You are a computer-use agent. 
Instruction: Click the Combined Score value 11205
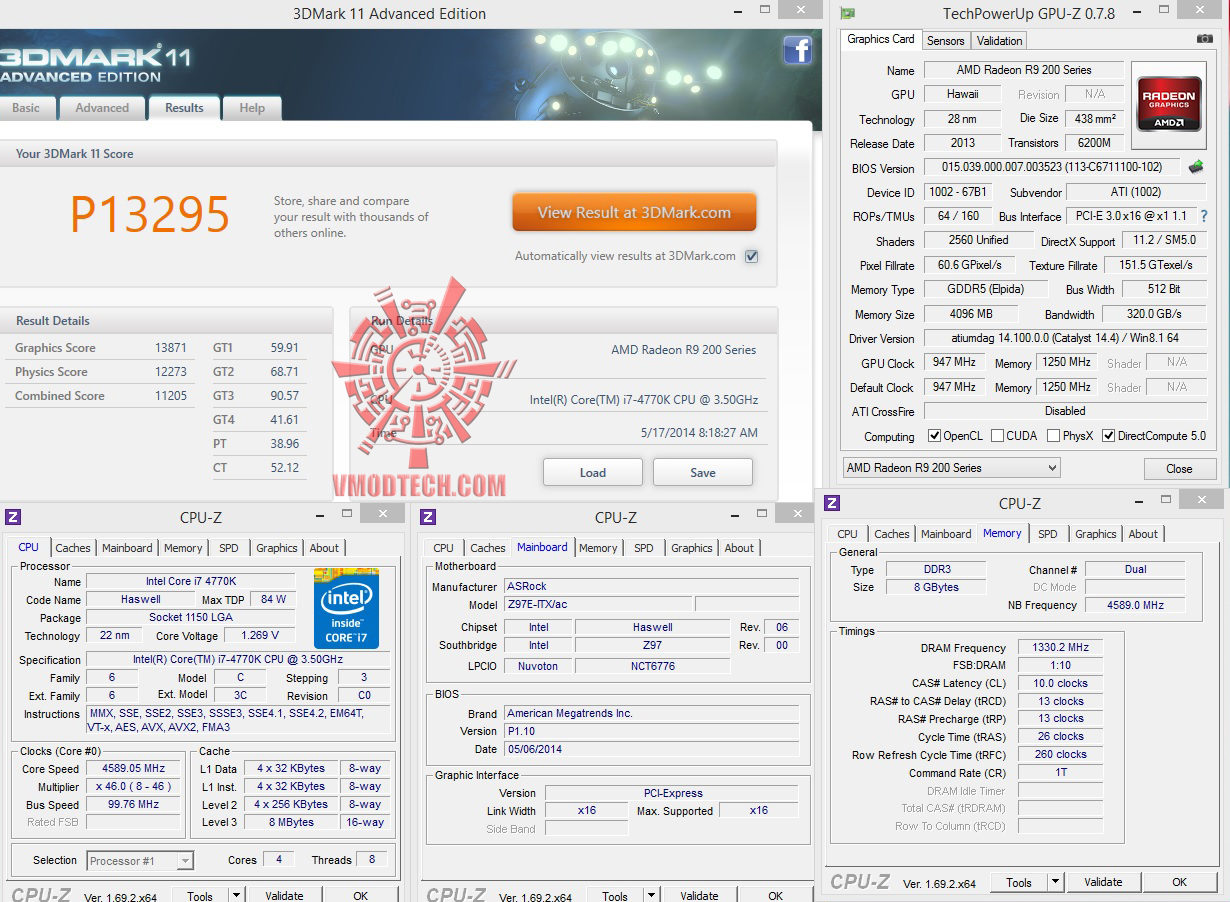[x=170, y=396]
